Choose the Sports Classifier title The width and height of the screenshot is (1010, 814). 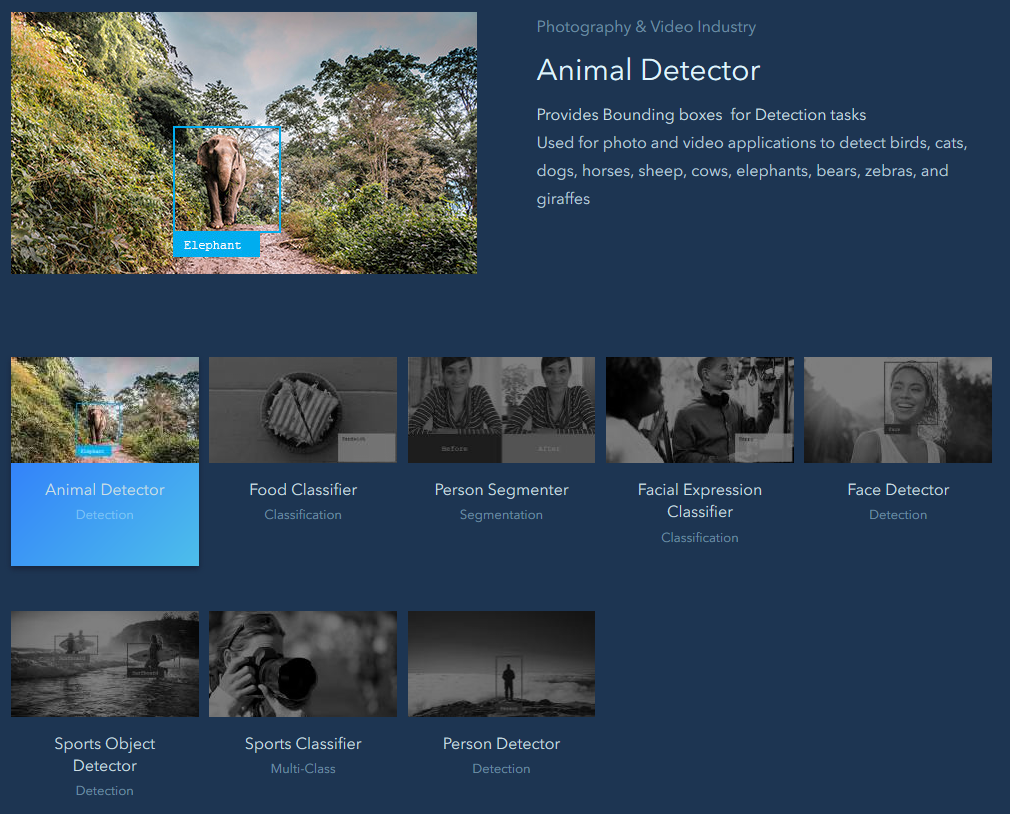(303, 744)
